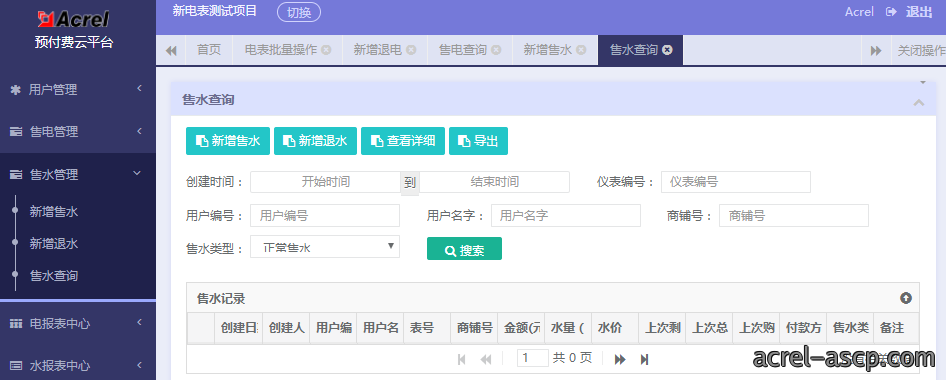Jump to last page icon in pager
The height and width of the screenshot is (380, 946).
point(644,359)
